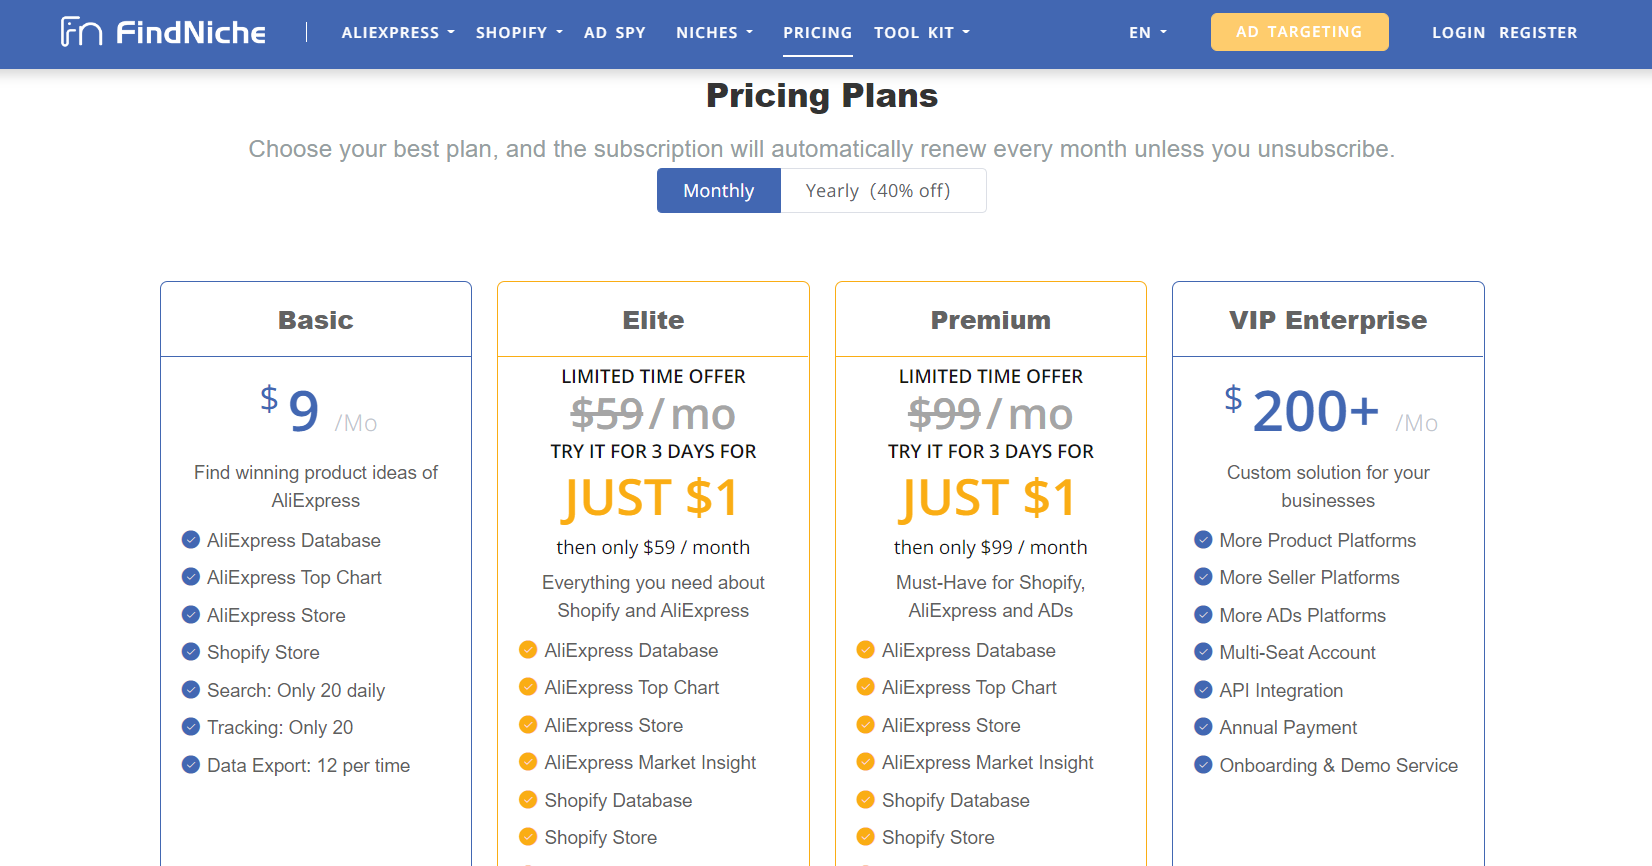
Task: Click the Ad Targeting button
Action: [1299, 32]
